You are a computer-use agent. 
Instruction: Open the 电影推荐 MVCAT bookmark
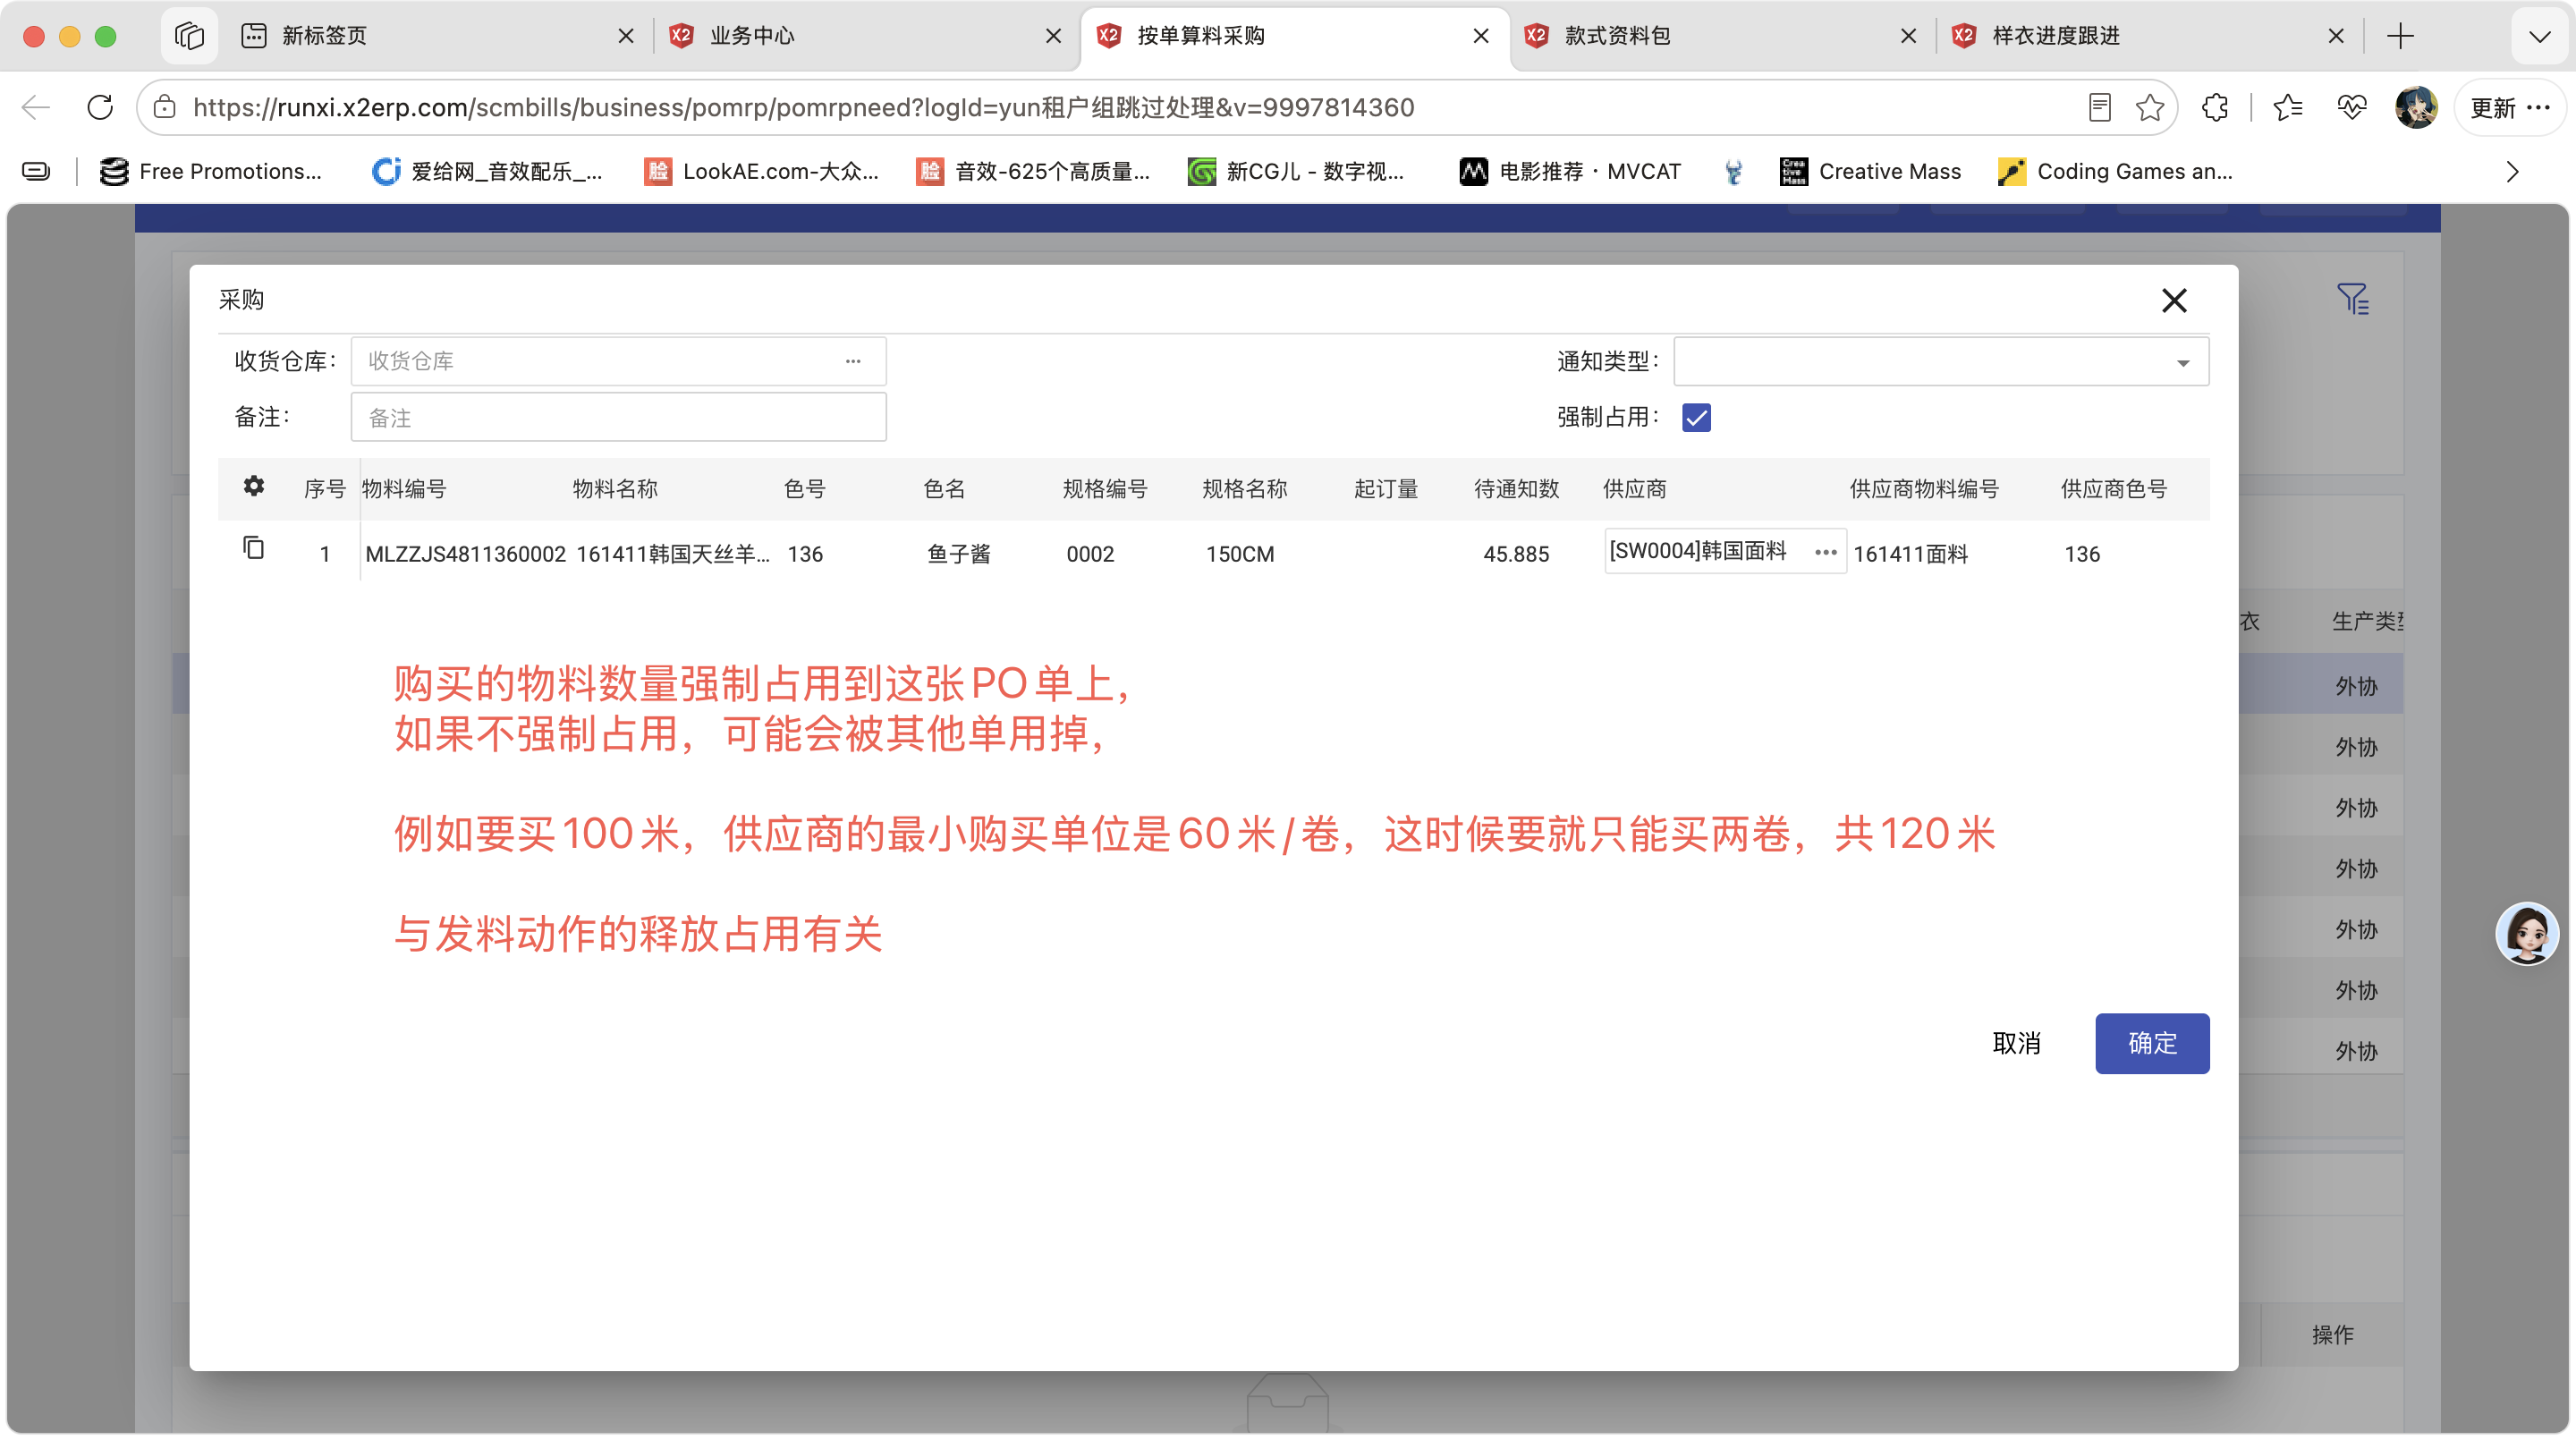point(1570,172)
